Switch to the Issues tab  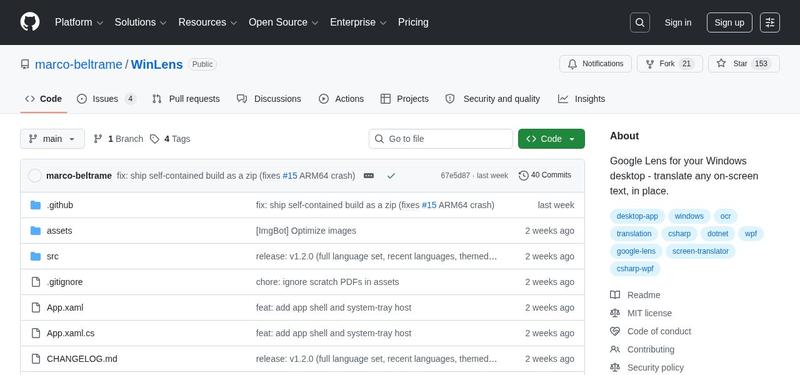[106, 99]
